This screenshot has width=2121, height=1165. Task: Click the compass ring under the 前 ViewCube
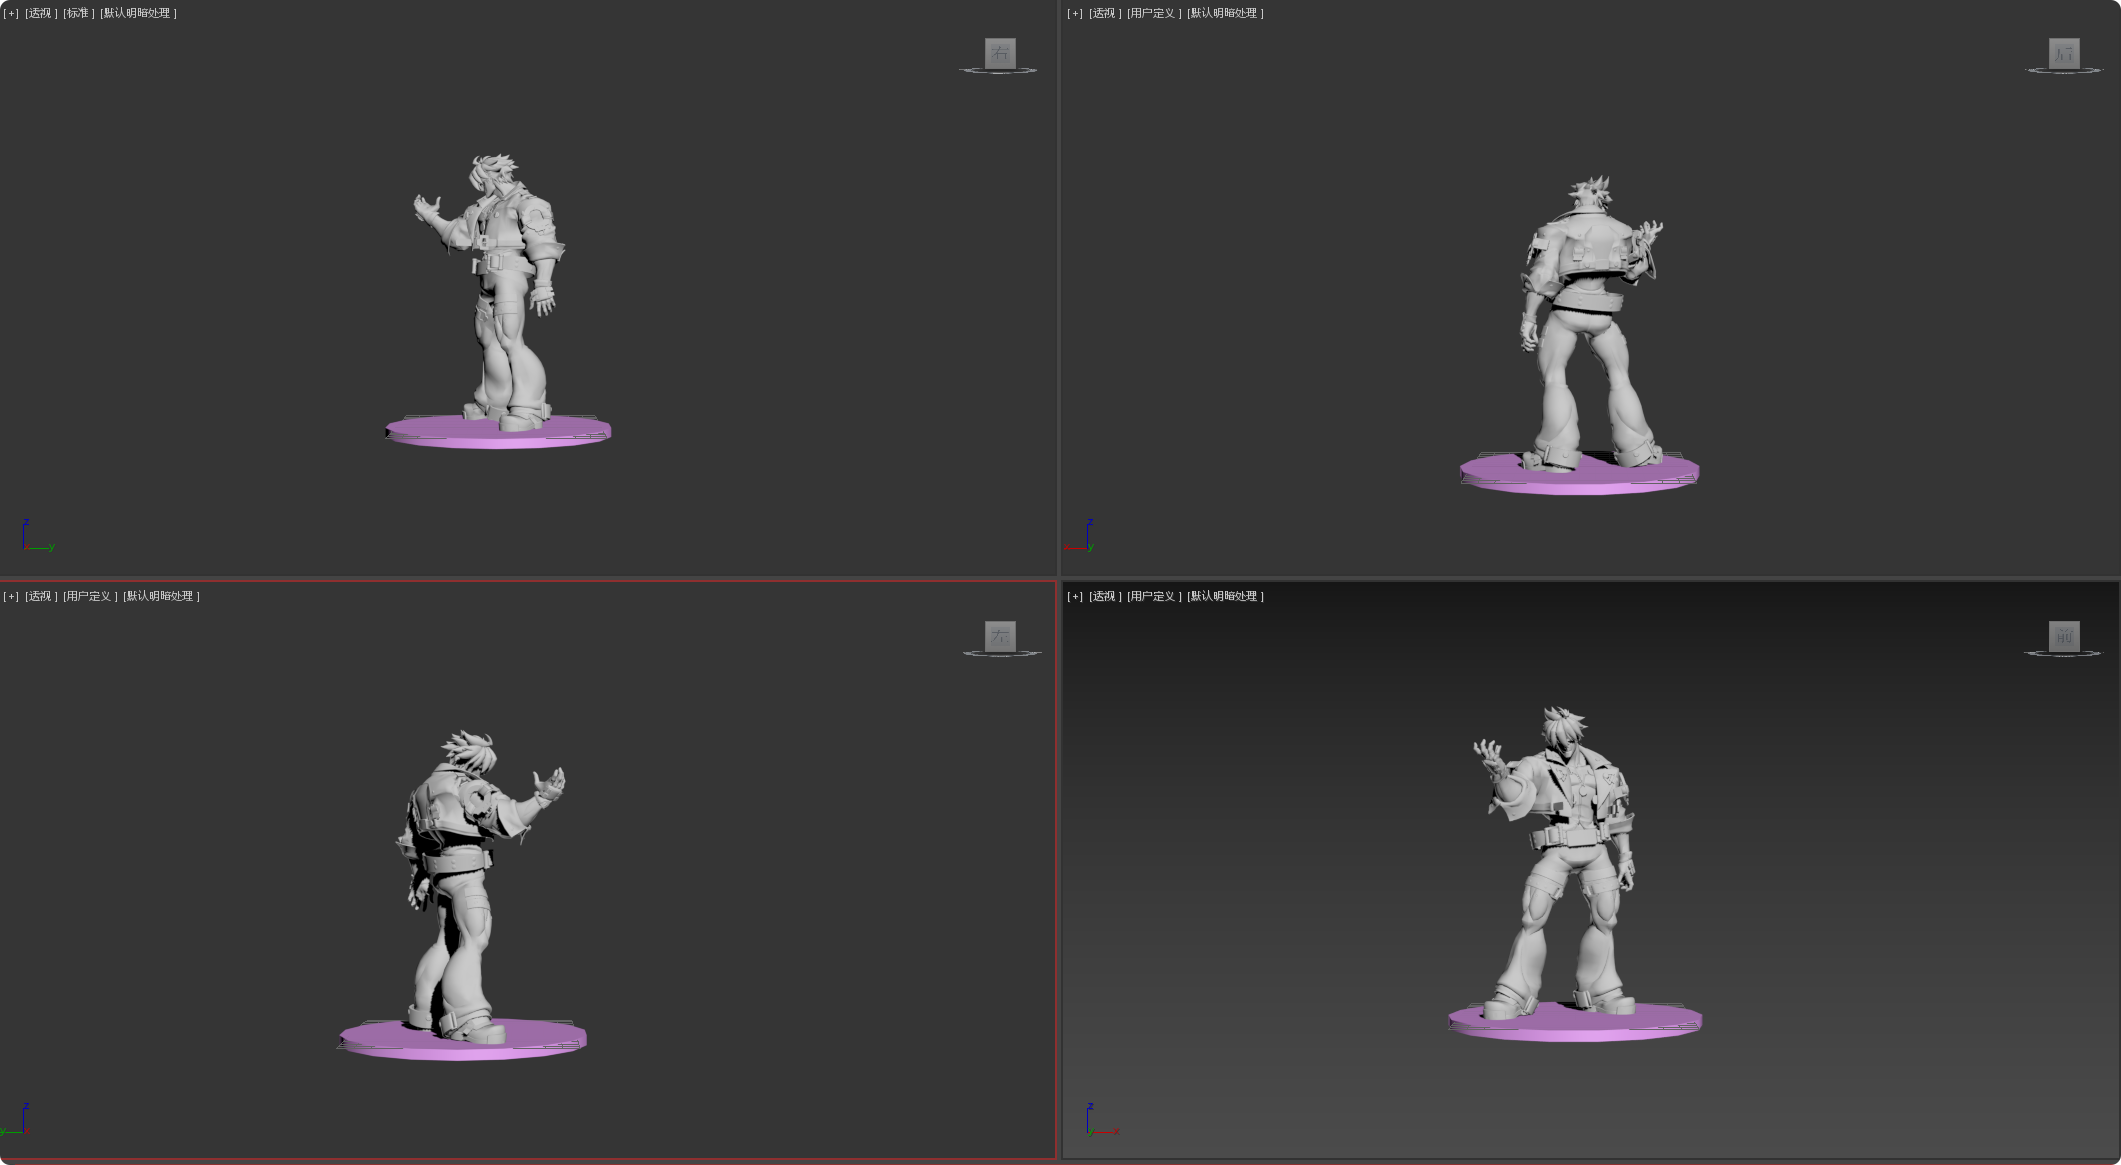2064,654
